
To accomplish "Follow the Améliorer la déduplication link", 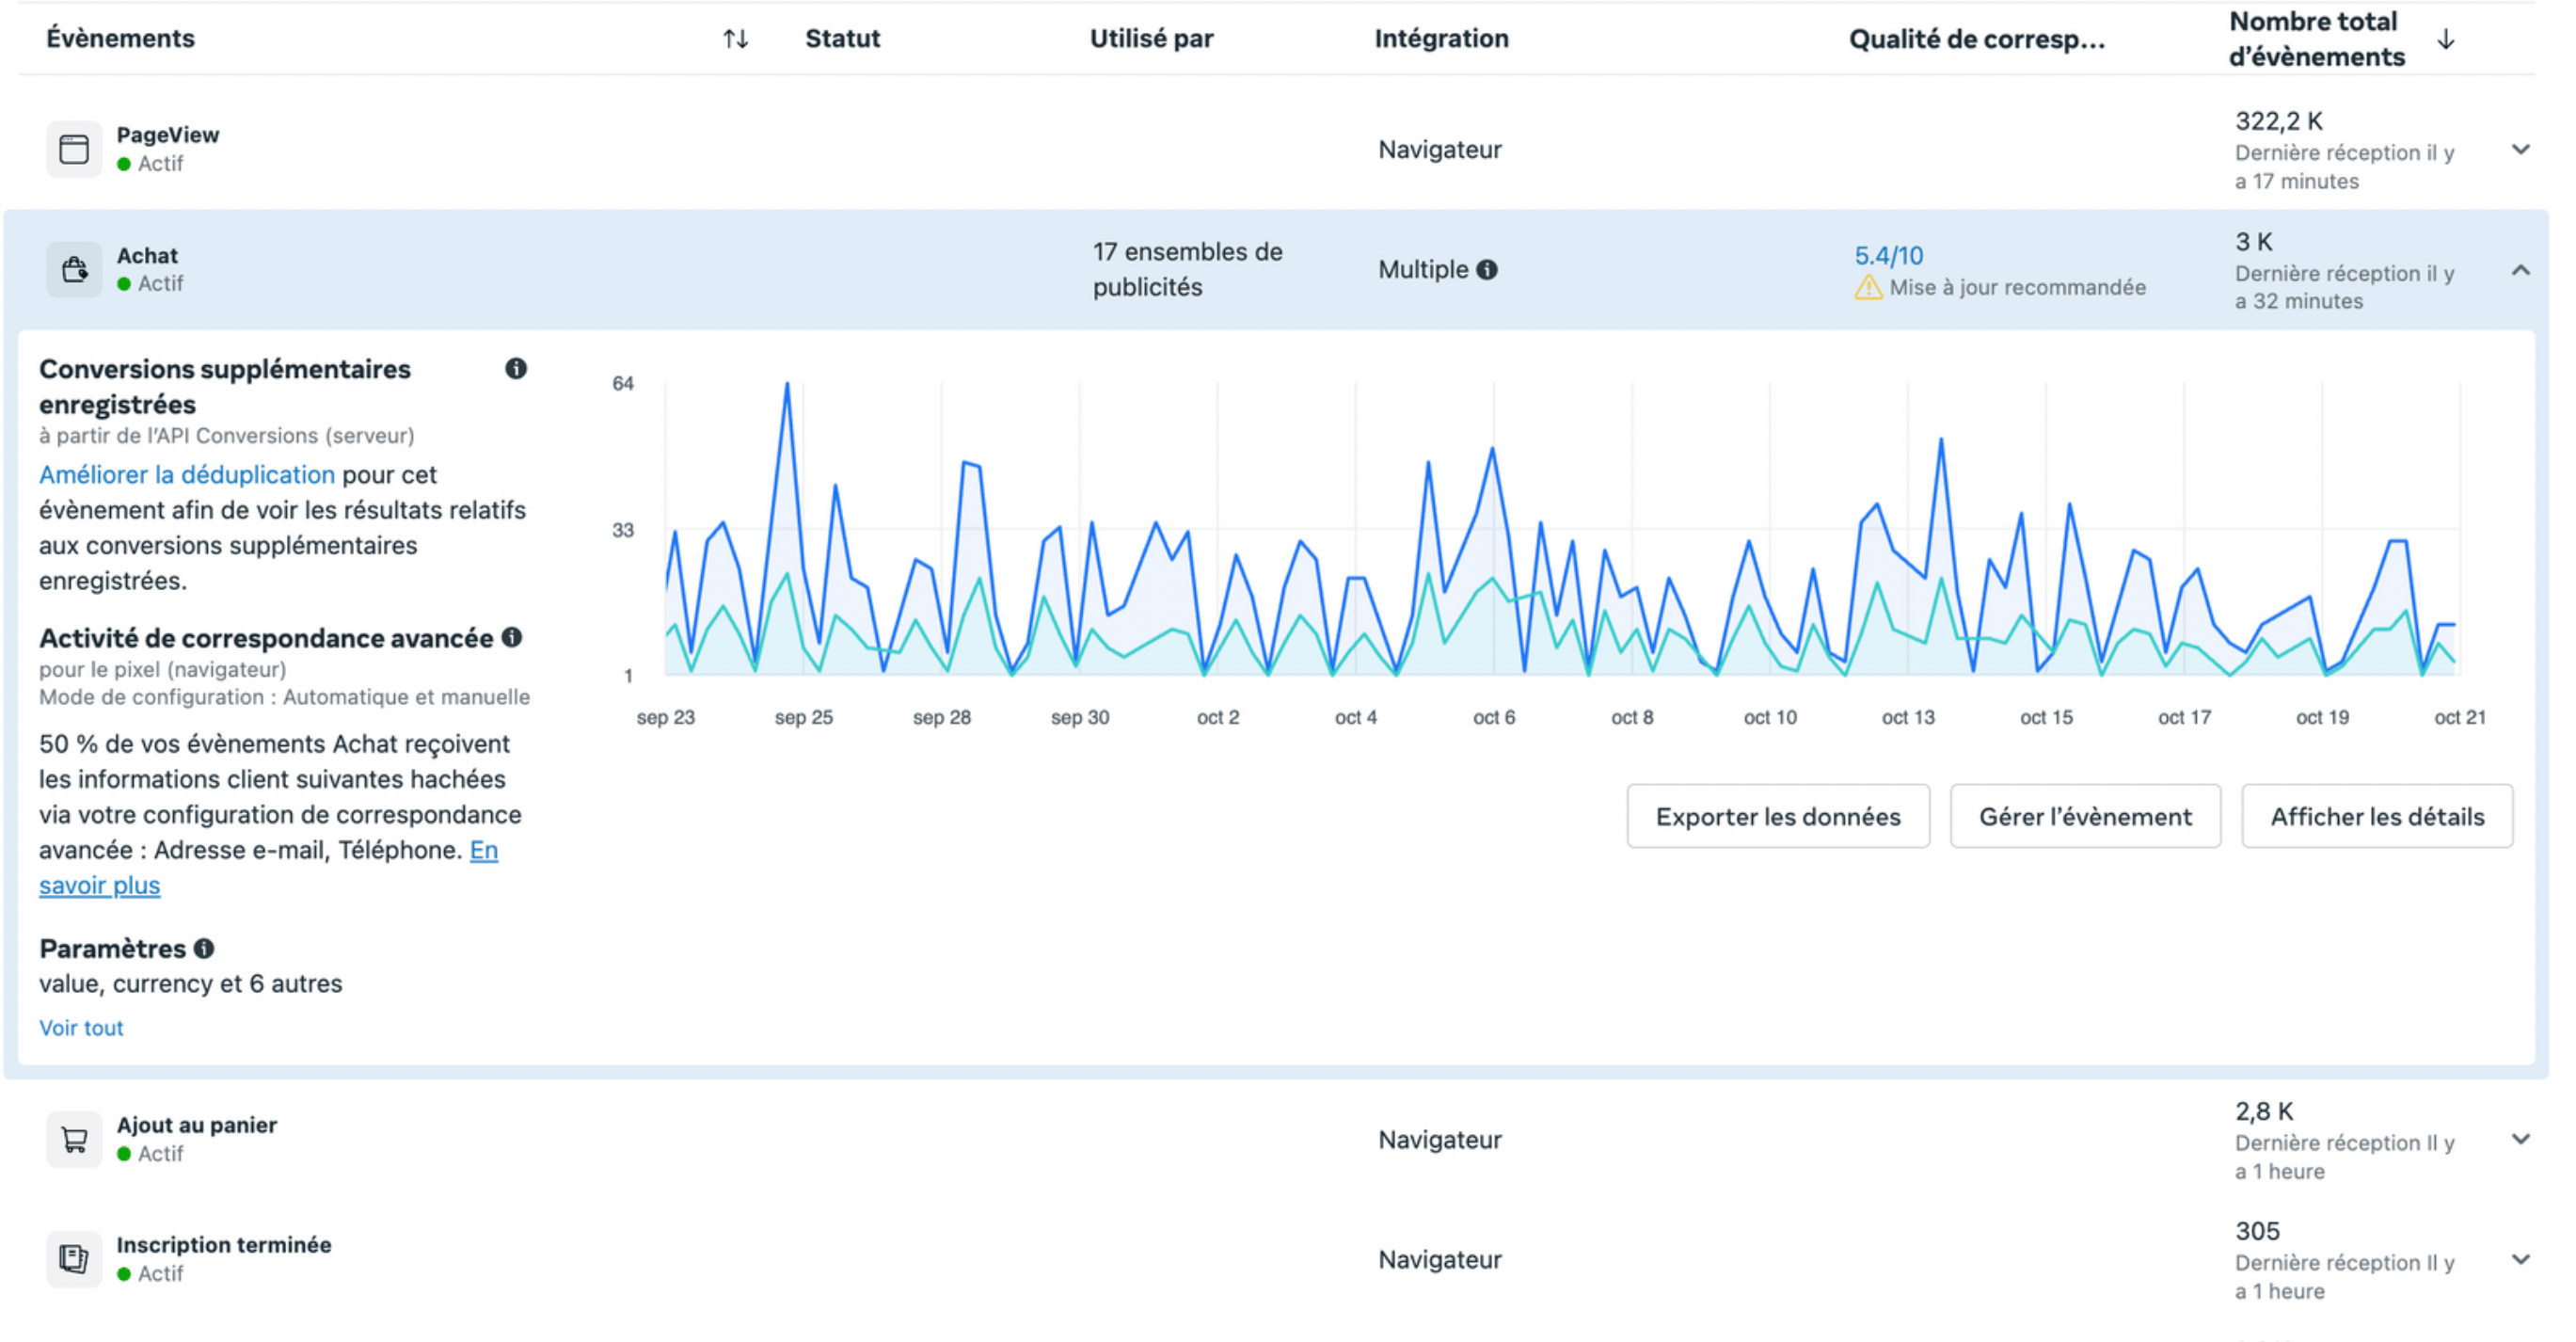I will pyautogui.click(x=187, y=475).
